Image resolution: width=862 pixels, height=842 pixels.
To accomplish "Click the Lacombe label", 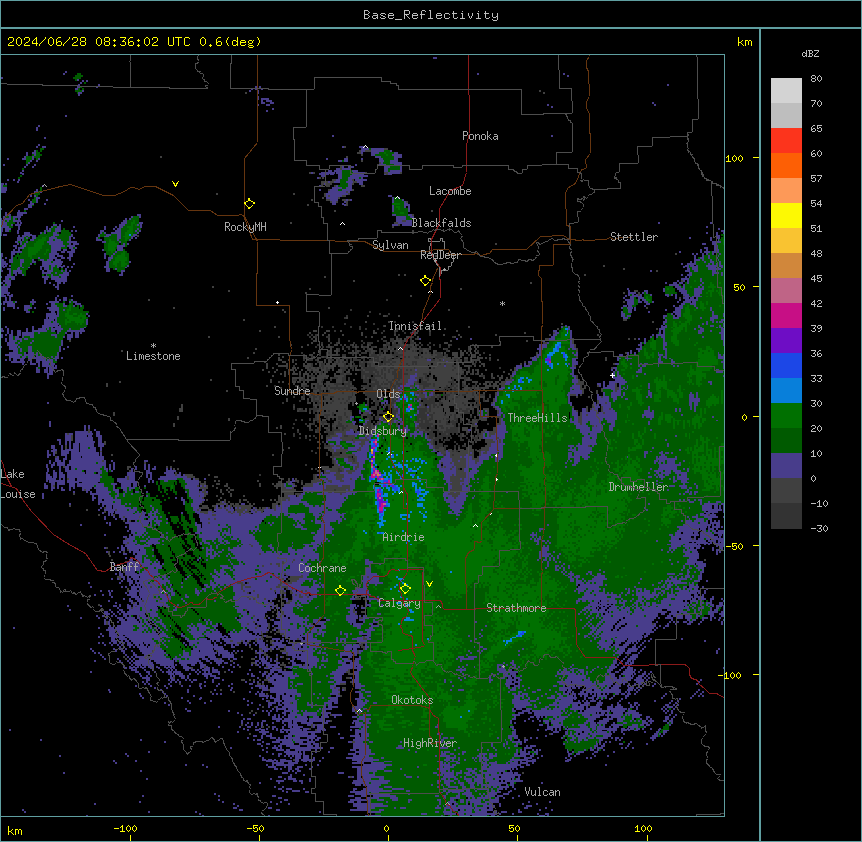I will [450, 191].
